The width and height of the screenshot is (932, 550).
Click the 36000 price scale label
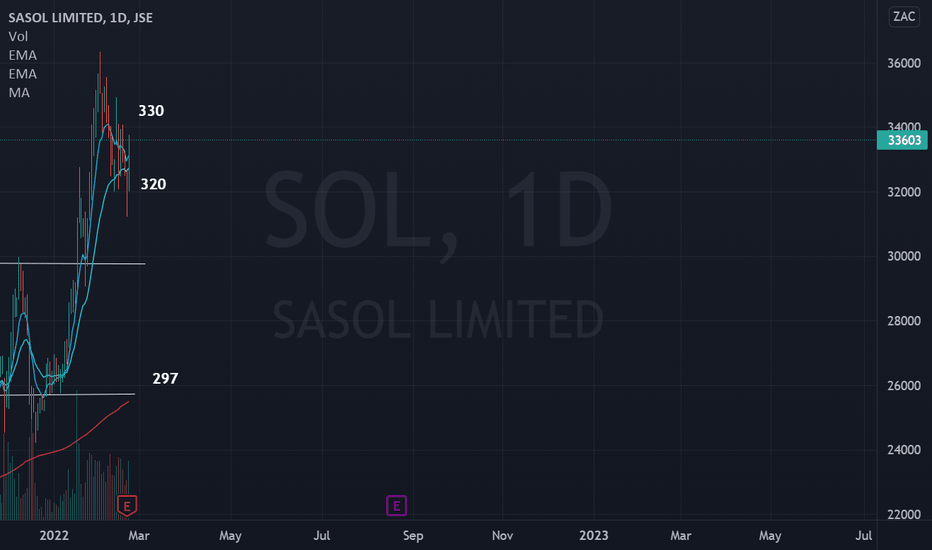coord(904,63)
